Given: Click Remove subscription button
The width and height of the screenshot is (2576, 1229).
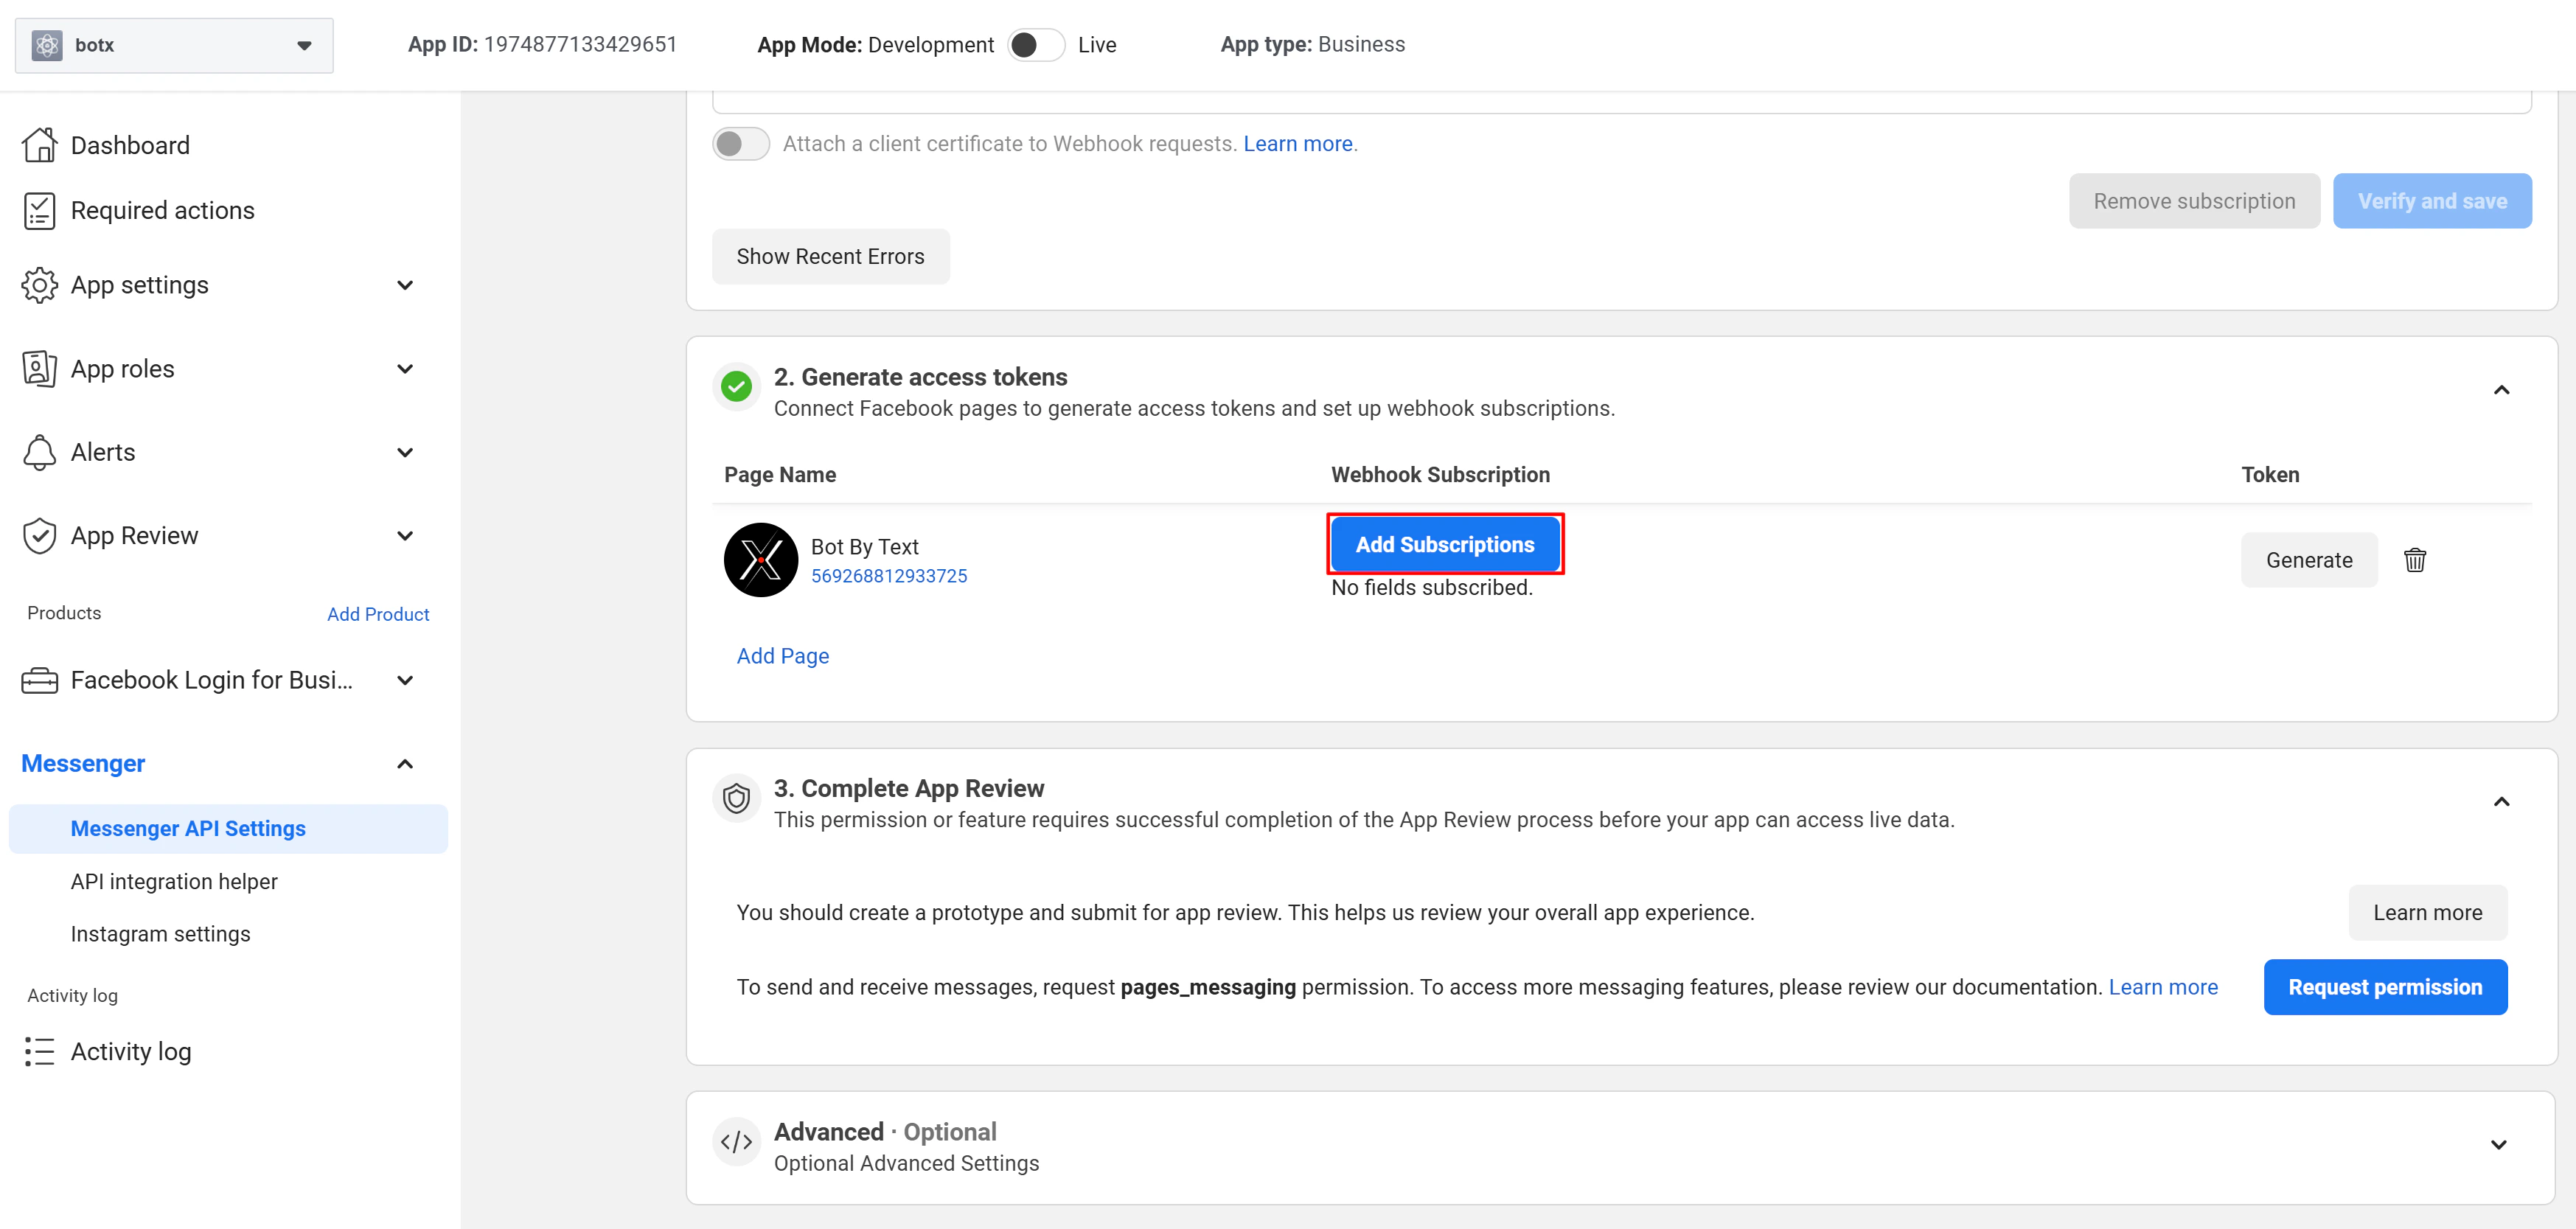Looking at the screenshot, I should coord(2194,201).
